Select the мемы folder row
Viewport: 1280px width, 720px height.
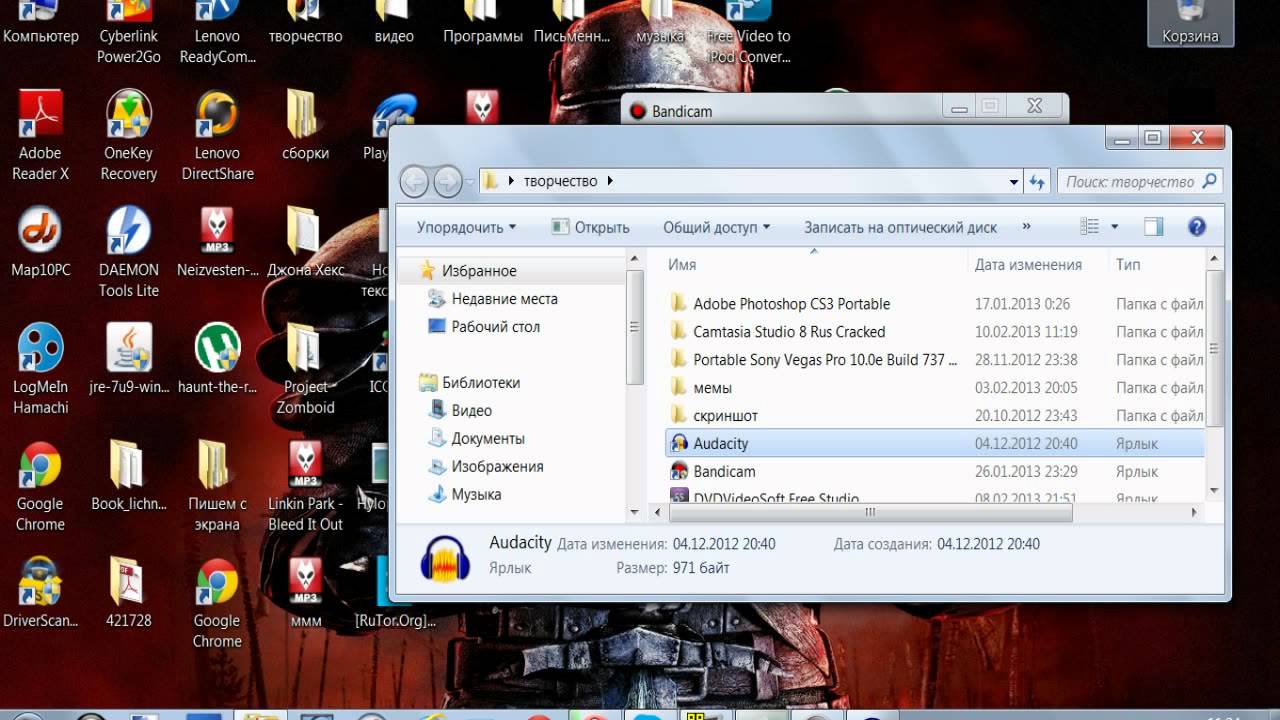[x=935, y=388]
